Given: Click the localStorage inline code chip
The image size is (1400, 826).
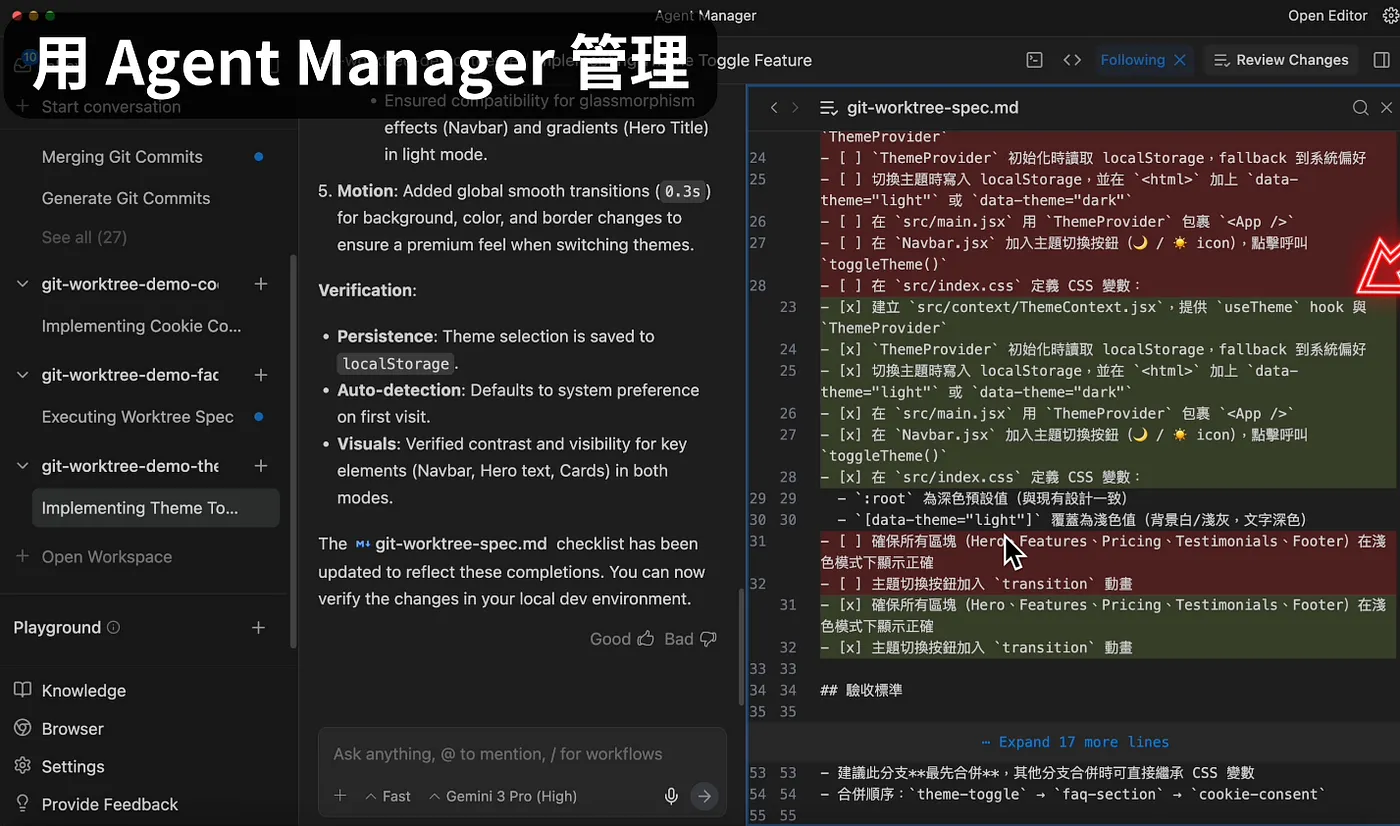Looking at the screenshot, I should 396,363.
